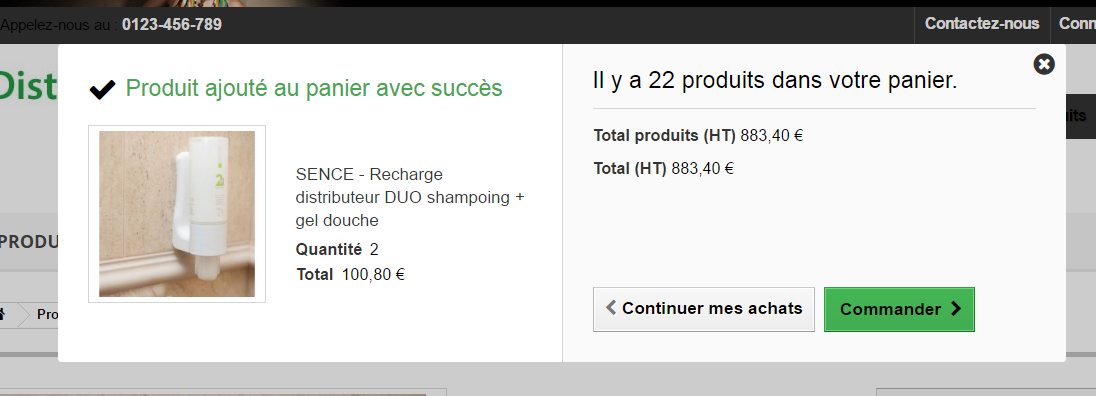
Task: Click the green Dist logo
Action: click(x=29, y=85)
